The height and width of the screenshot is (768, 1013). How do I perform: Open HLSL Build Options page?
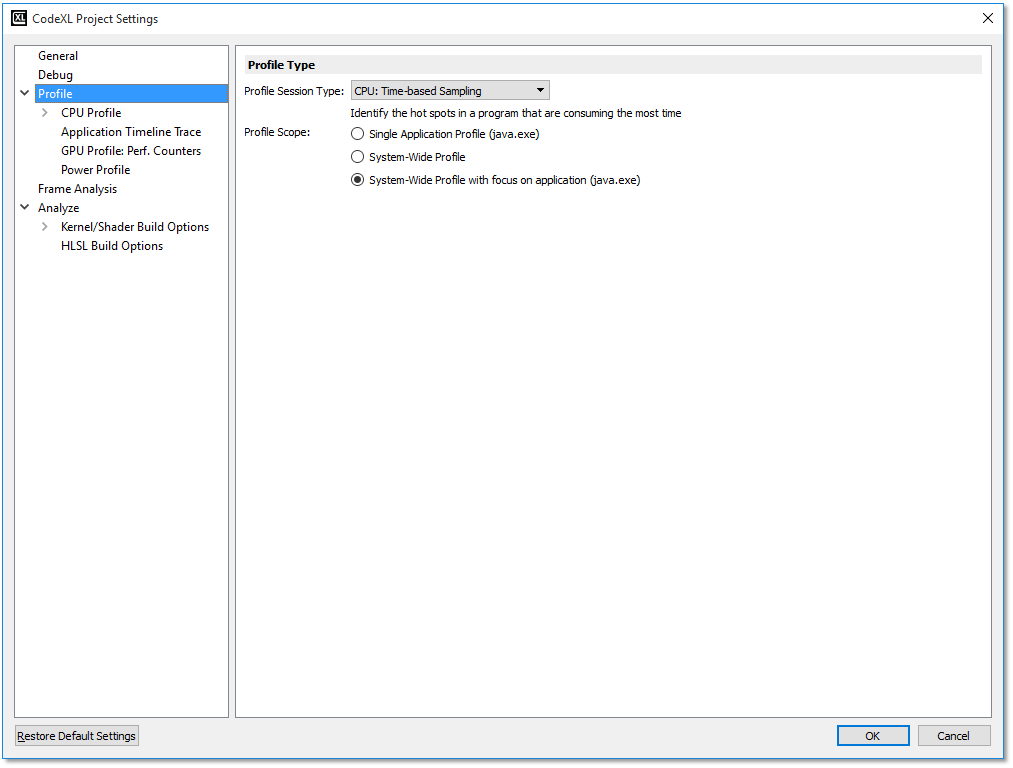pos(112,246)
